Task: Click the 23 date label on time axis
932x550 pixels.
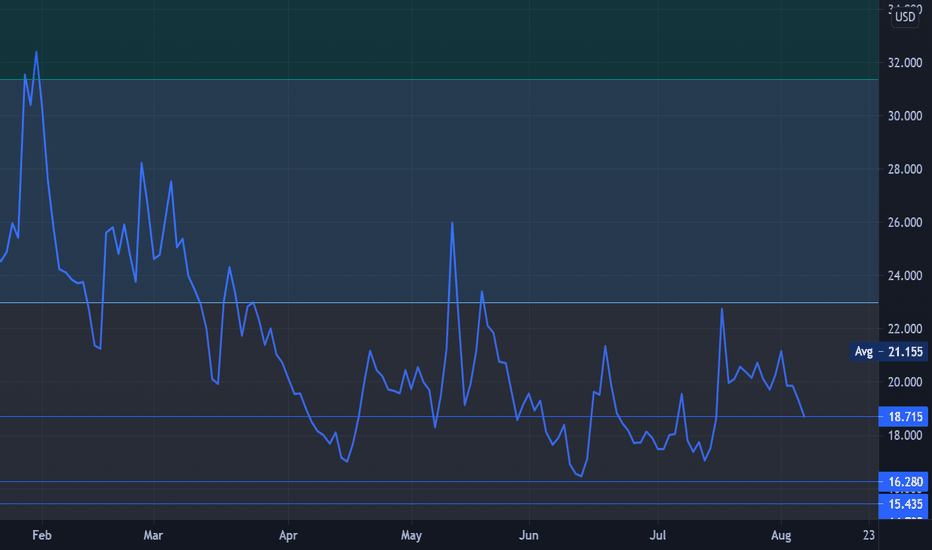Action: click(x=869, y=535)
